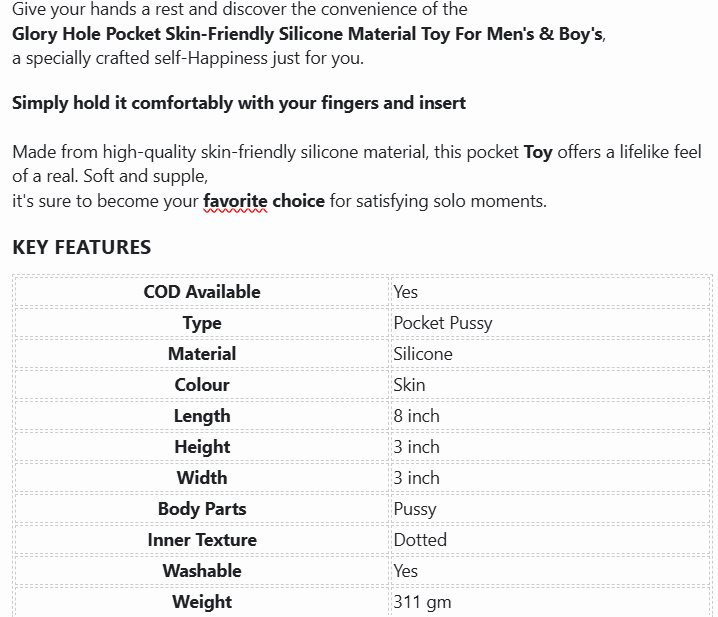Select the COD Available label cell

point(202,292)
